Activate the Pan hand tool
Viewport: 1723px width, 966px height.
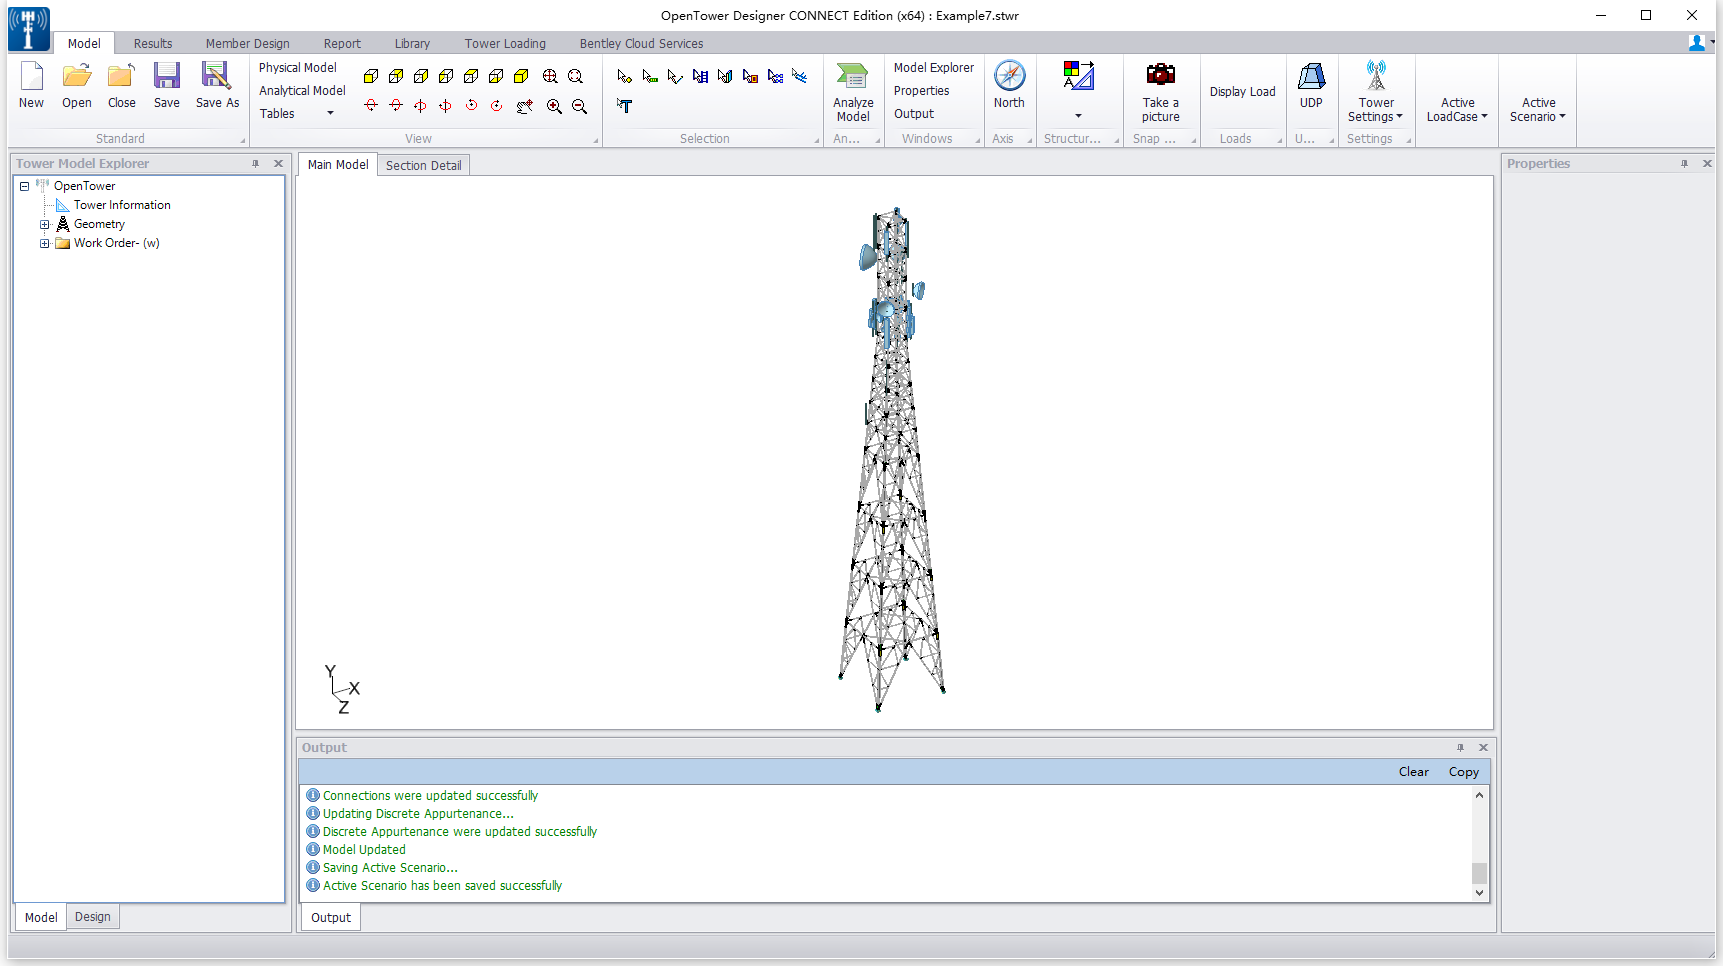point(525,106)
